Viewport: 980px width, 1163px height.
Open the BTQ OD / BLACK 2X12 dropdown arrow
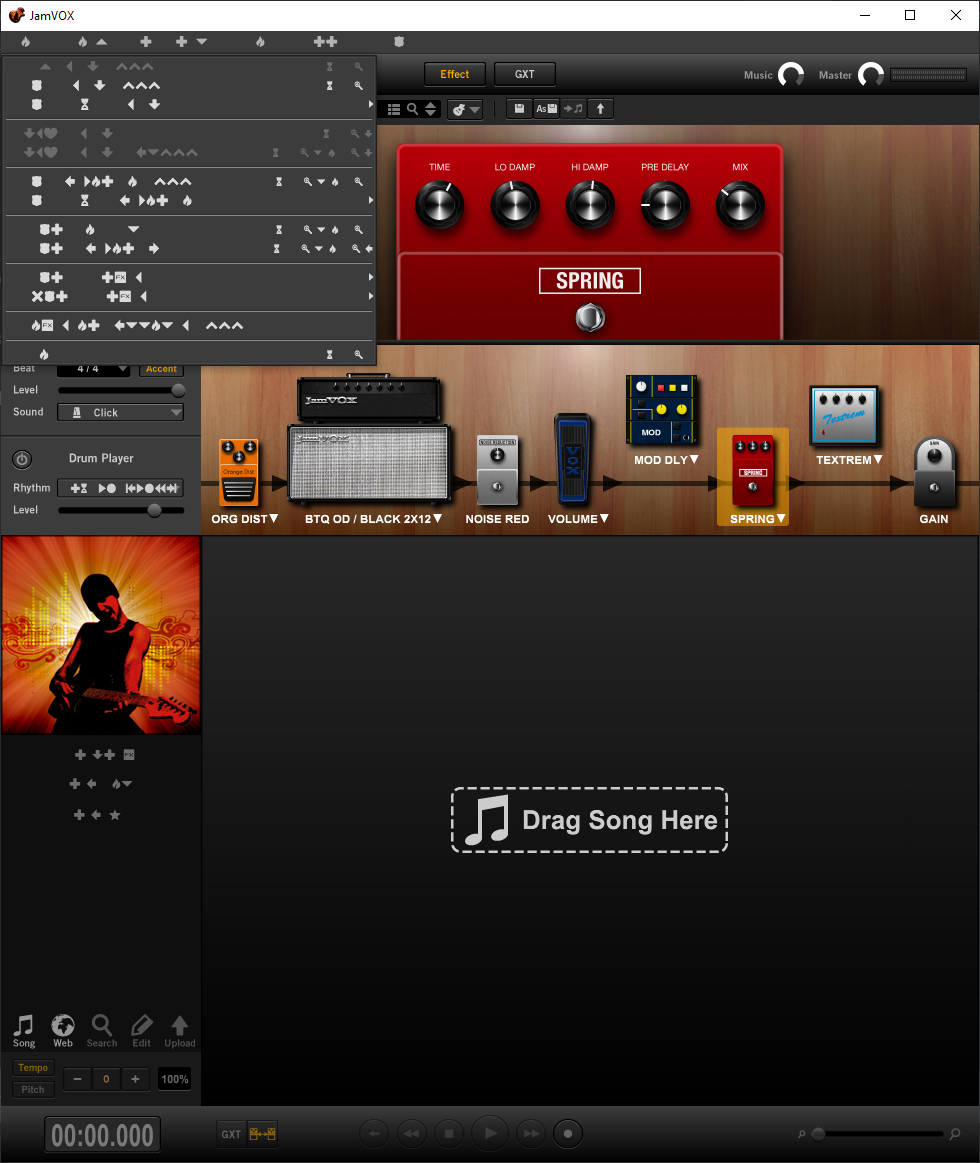pos(438,518)
